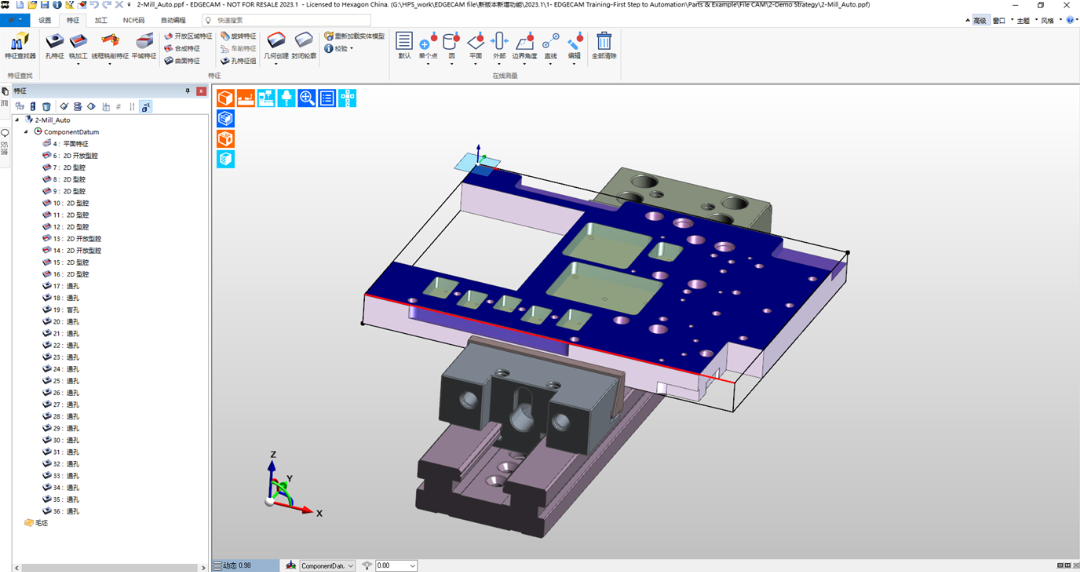Screen dimensions: 1080x572
Task: Select tree item 4: 平面特征
Action: (x=65, y=144)
